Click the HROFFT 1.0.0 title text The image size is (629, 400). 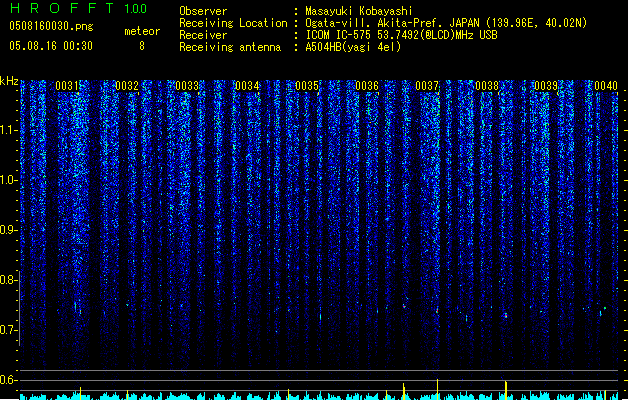[79, 8]
